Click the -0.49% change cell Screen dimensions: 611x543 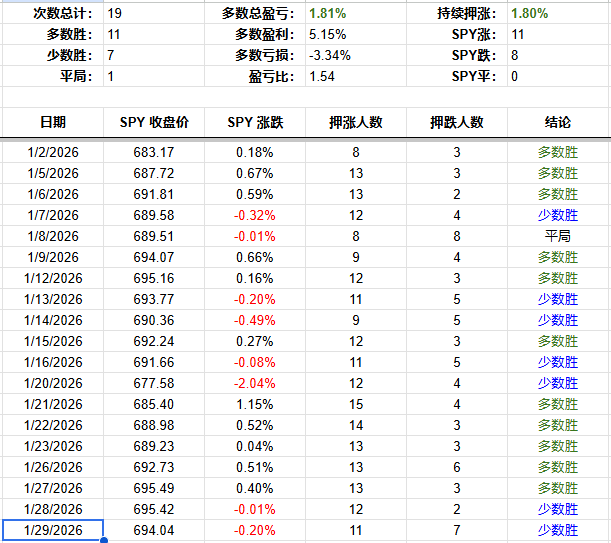point(254,320)
